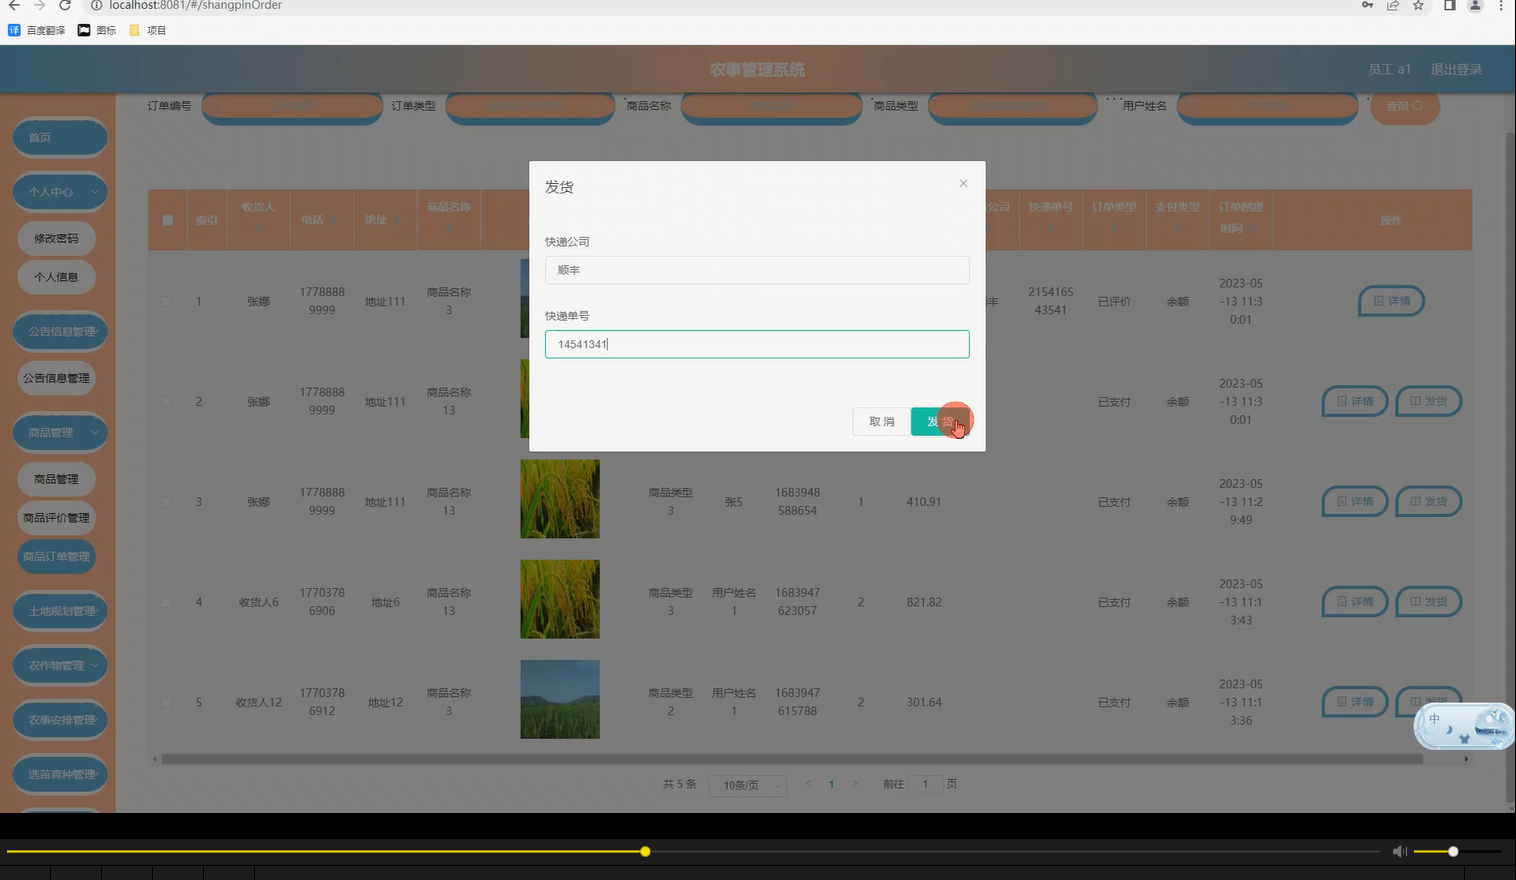This screenshot has height=880, width=1516.
Task: Click the 订单编号 search input
Action: (292, 106)
